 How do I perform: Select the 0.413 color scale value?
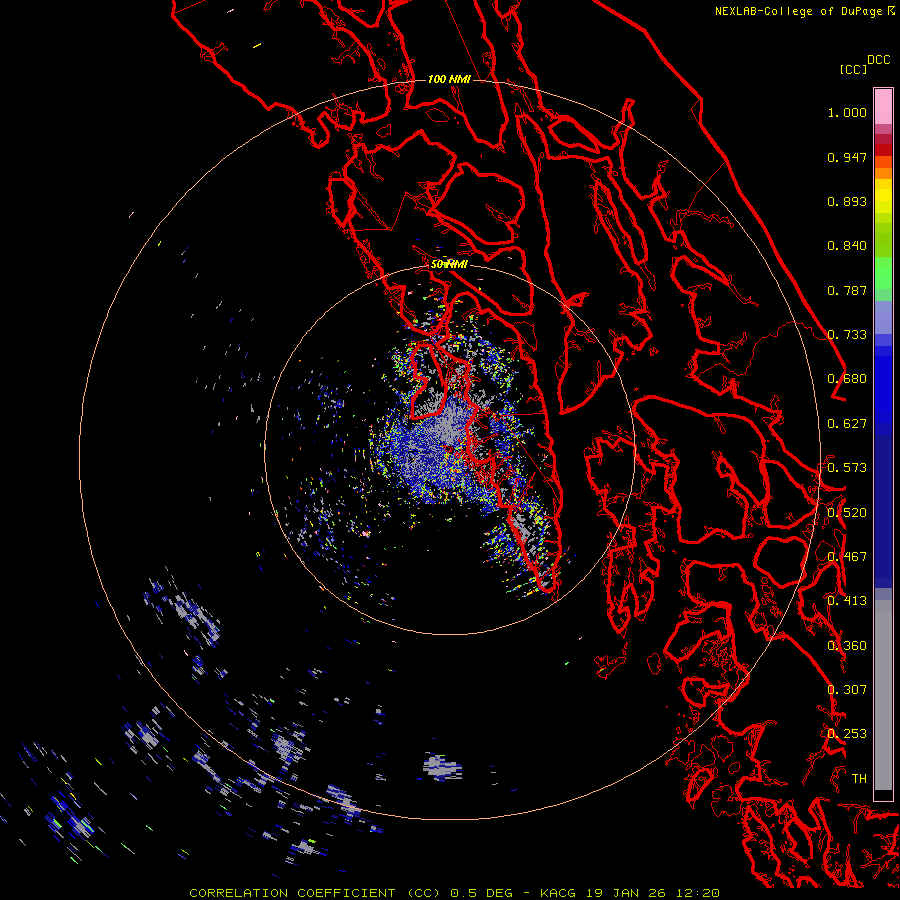click(847, 601)
